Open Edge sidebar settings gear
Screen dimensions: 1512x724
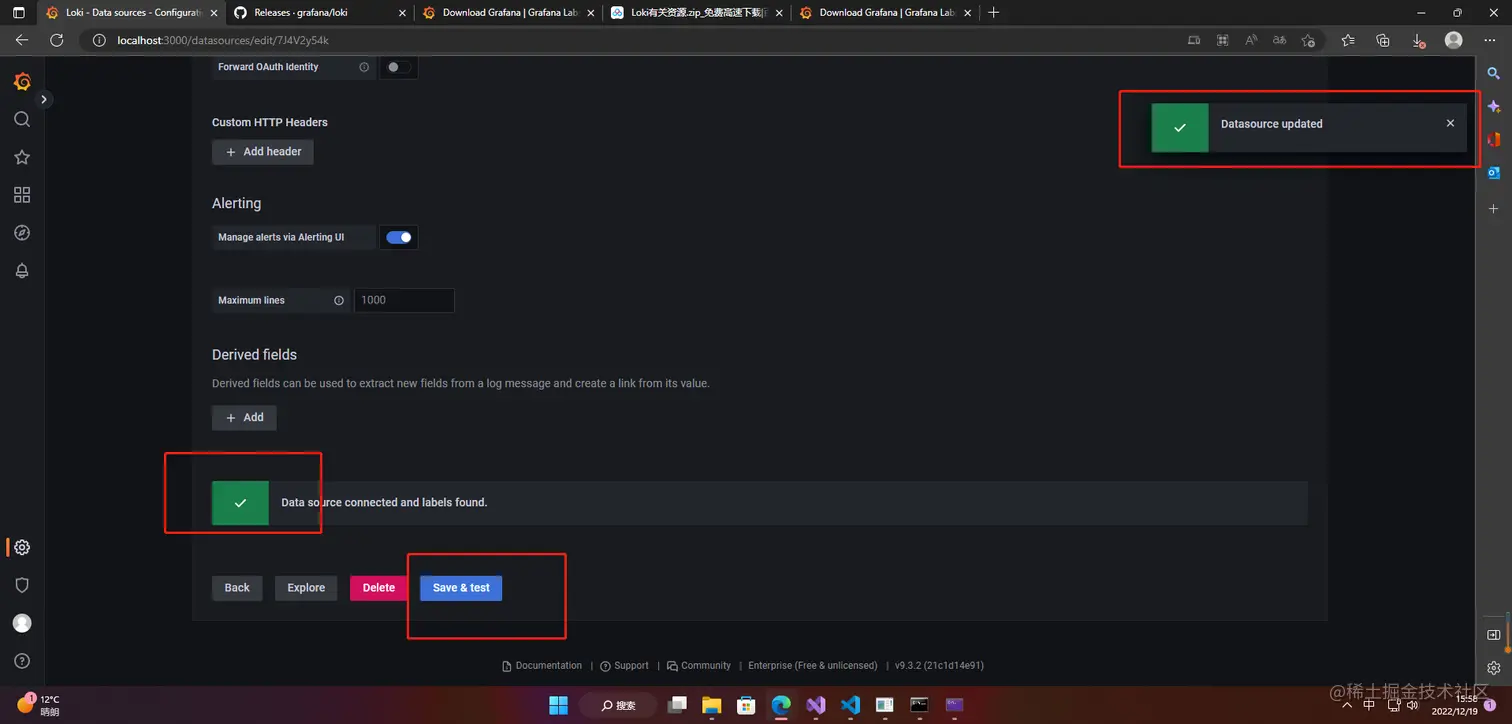coord(1493,668)
